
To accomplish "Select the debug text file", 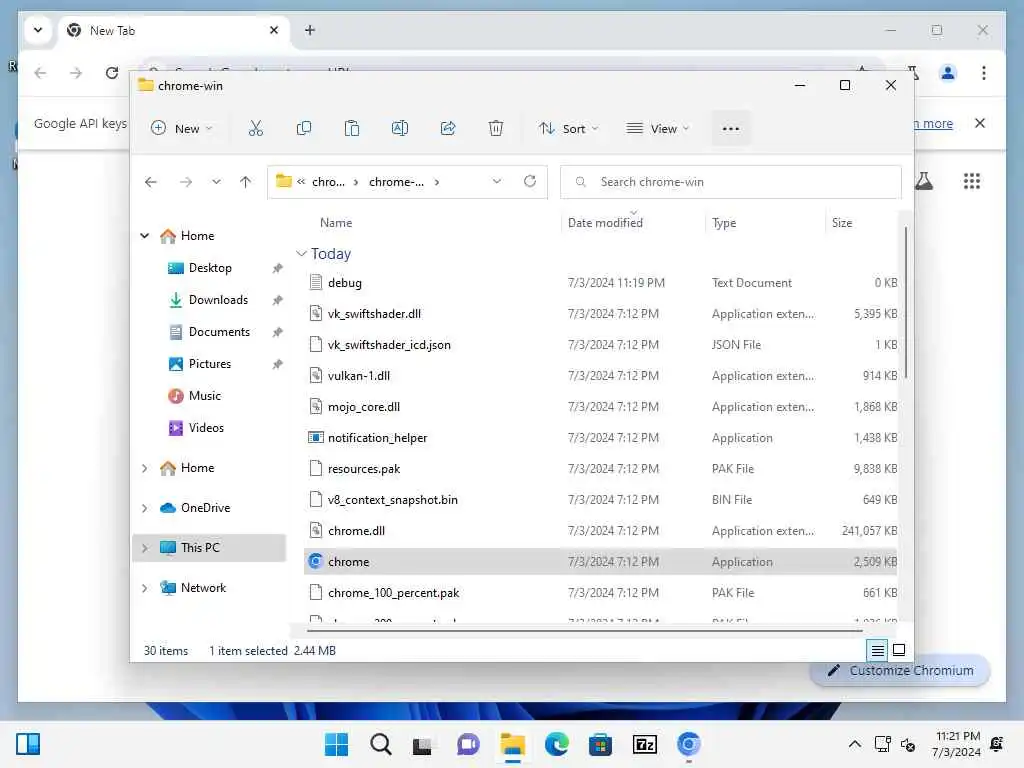I will pos(600,283).
